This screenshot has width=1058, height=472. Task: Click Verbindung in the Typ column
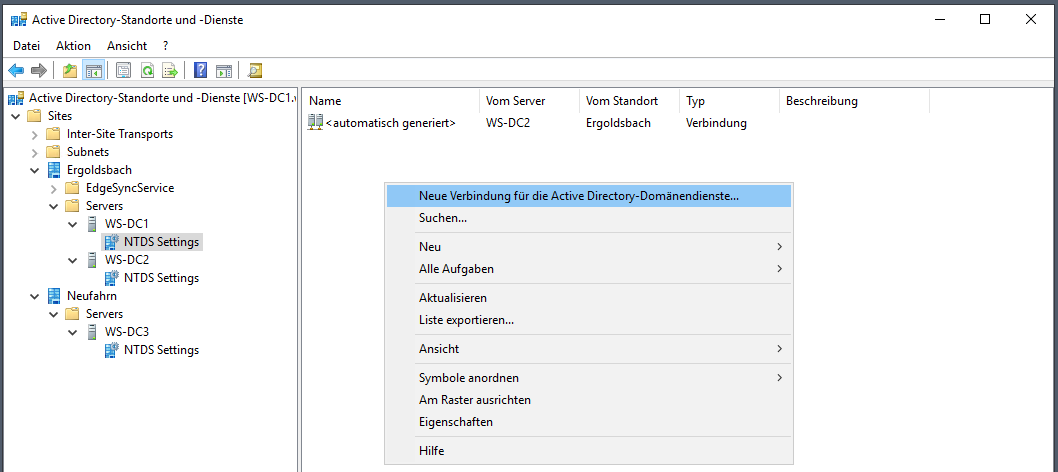pyautogui.click(x=717, y=123)
